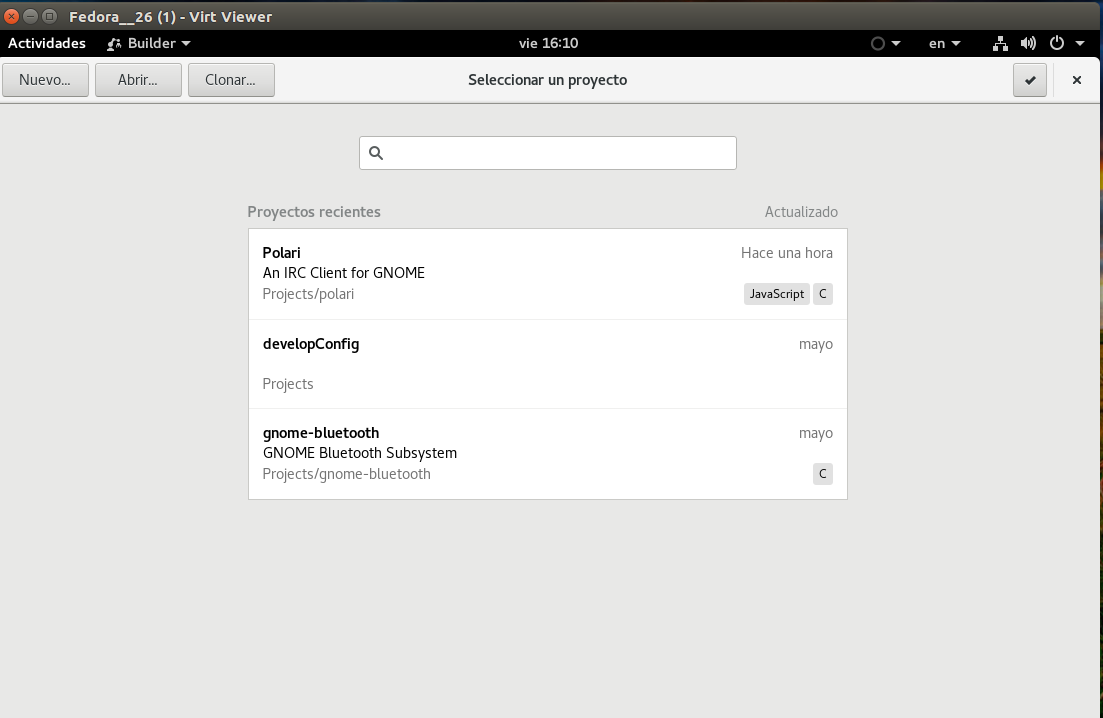Click the JavaScript language tag on Polari
The width and height of the screenshot is (1103, 718).
[777, 294]
